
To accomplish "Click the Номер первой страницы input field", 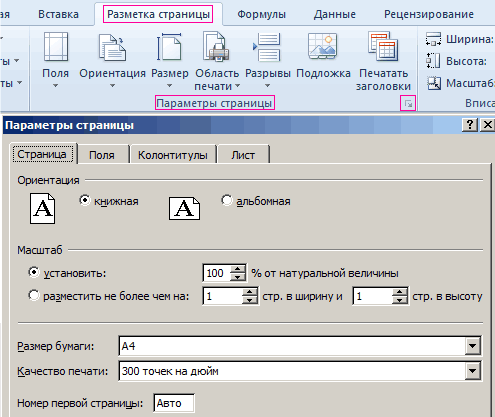I will pos(174,403).
